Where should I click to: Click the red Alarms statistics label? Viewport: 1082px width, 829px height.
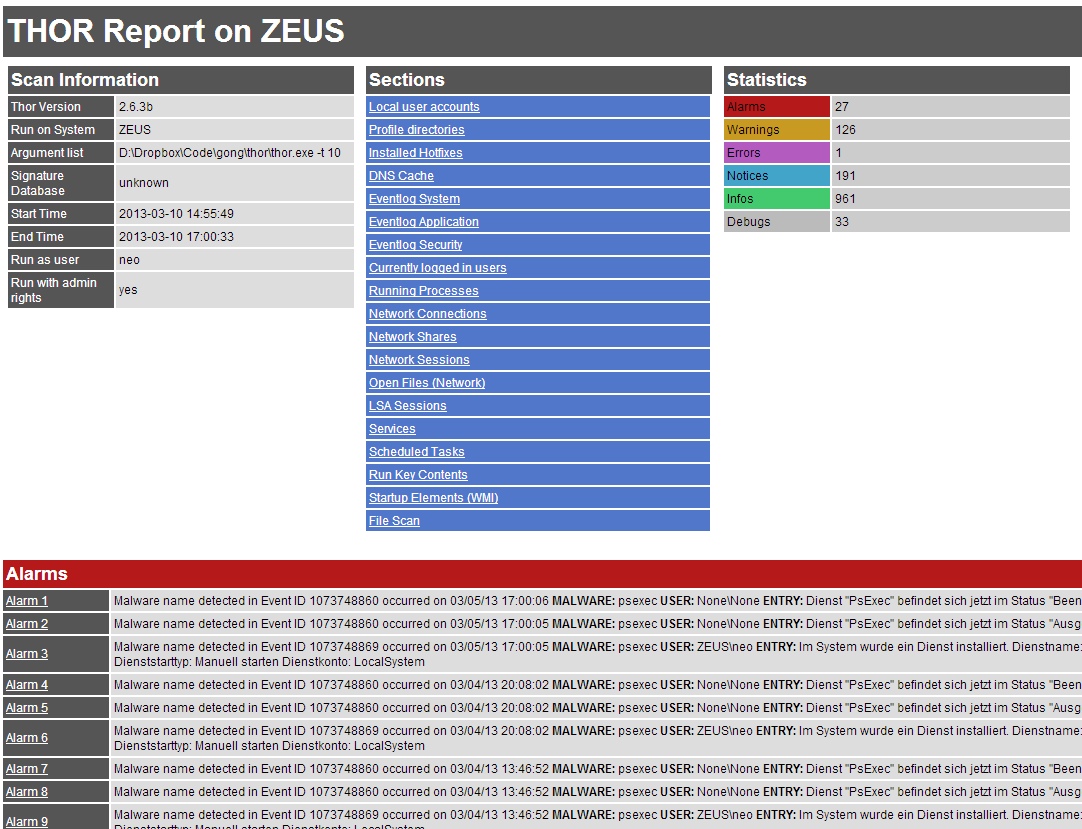[776, 107]
